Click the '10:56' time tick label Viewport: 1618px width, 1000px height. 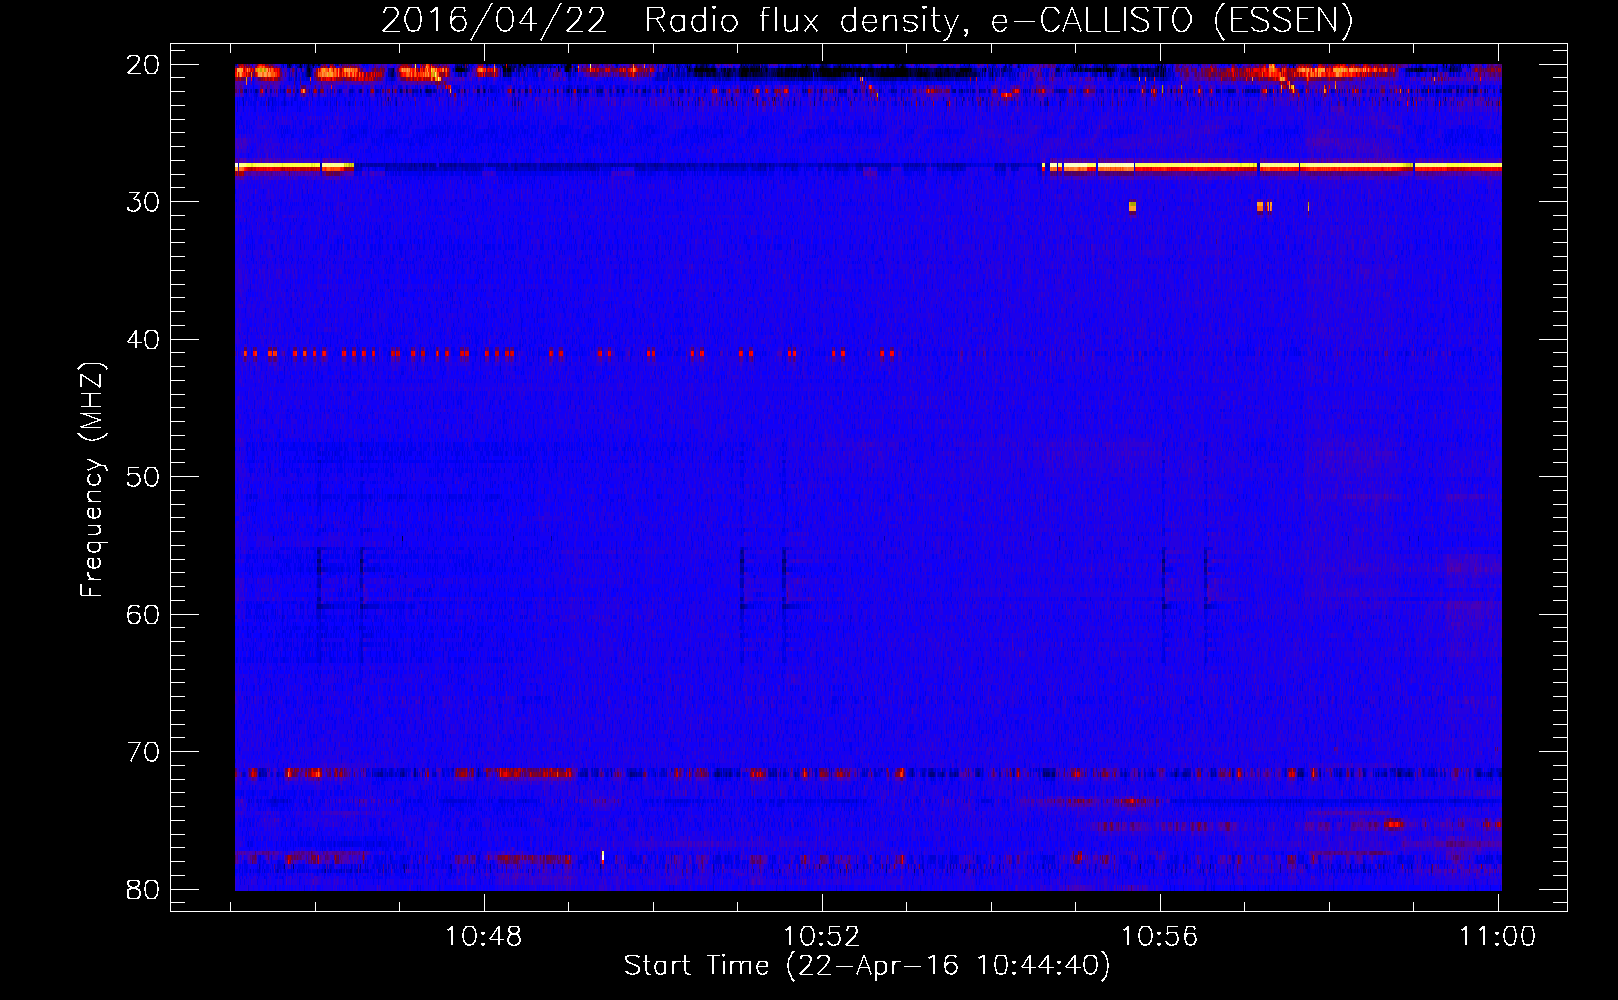click(x=1159, y=937)
